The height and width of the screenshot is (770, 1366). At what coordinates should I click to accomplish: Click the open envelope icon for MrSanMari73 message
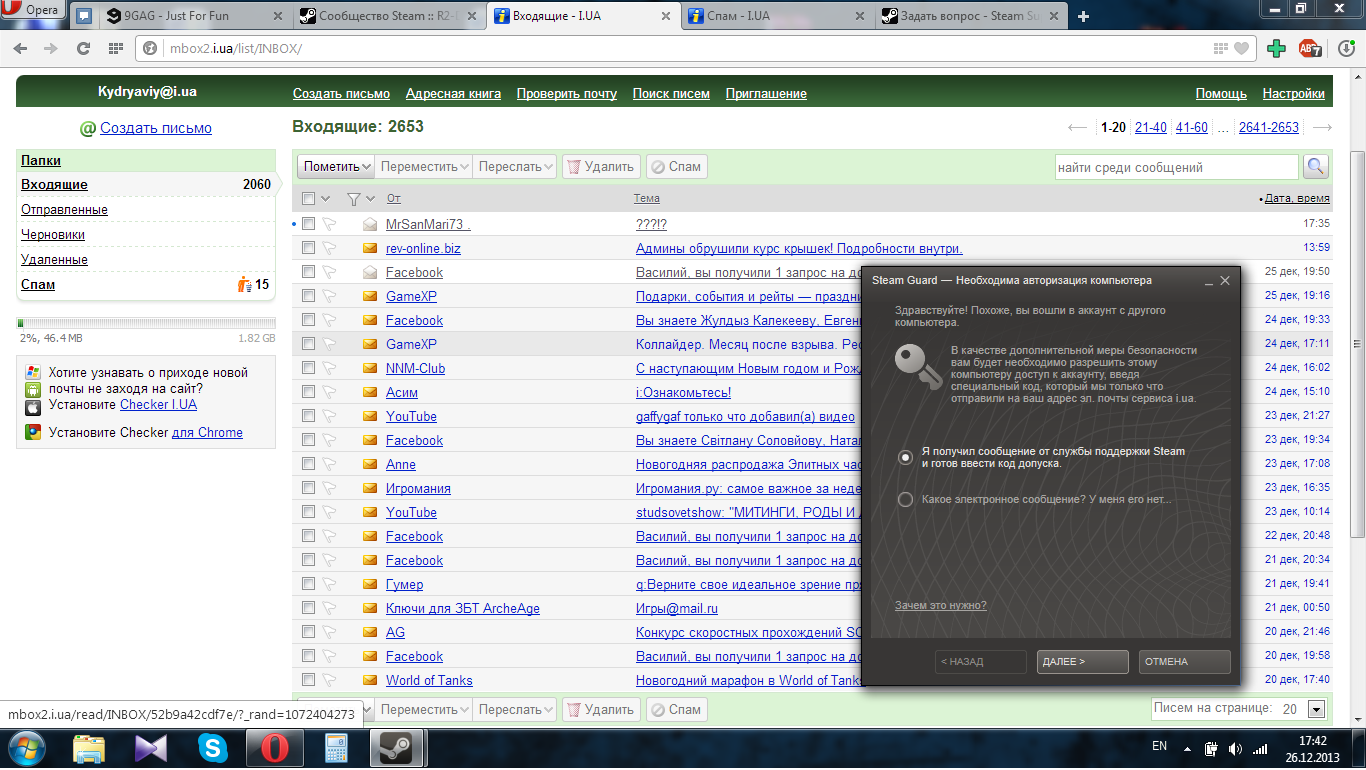click(x=370, y=224)
